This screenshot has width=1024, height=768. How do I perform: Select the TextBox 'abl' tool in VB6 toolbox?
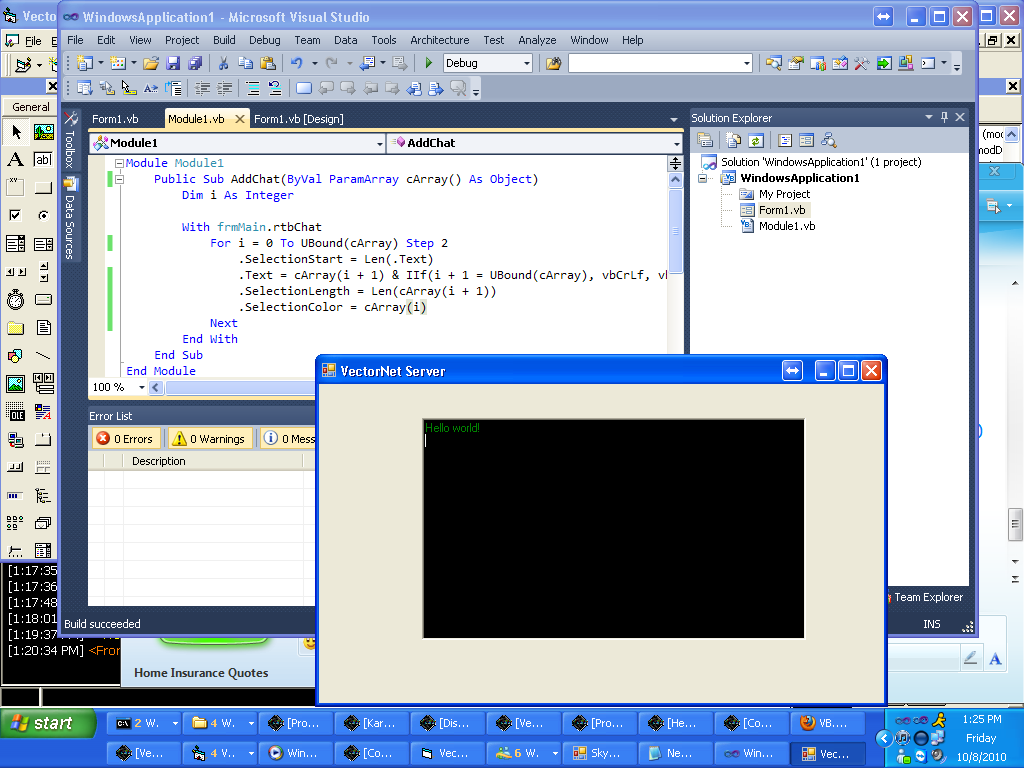(43, 159)
